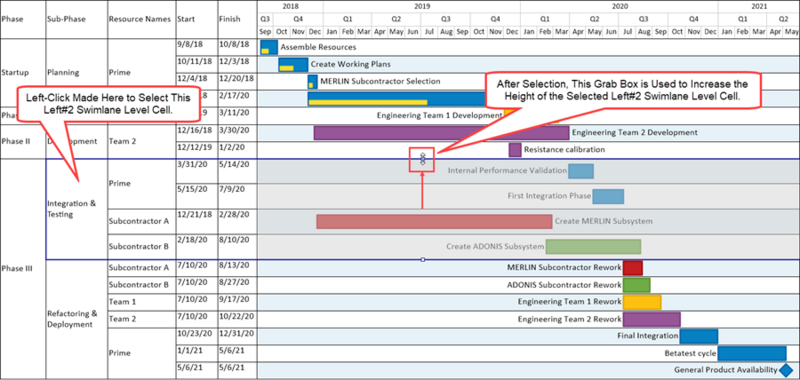This screenshot has width=800, height=380.
Task: Select the Integration & Testing sub-phase cell
Action: [77, 209]
